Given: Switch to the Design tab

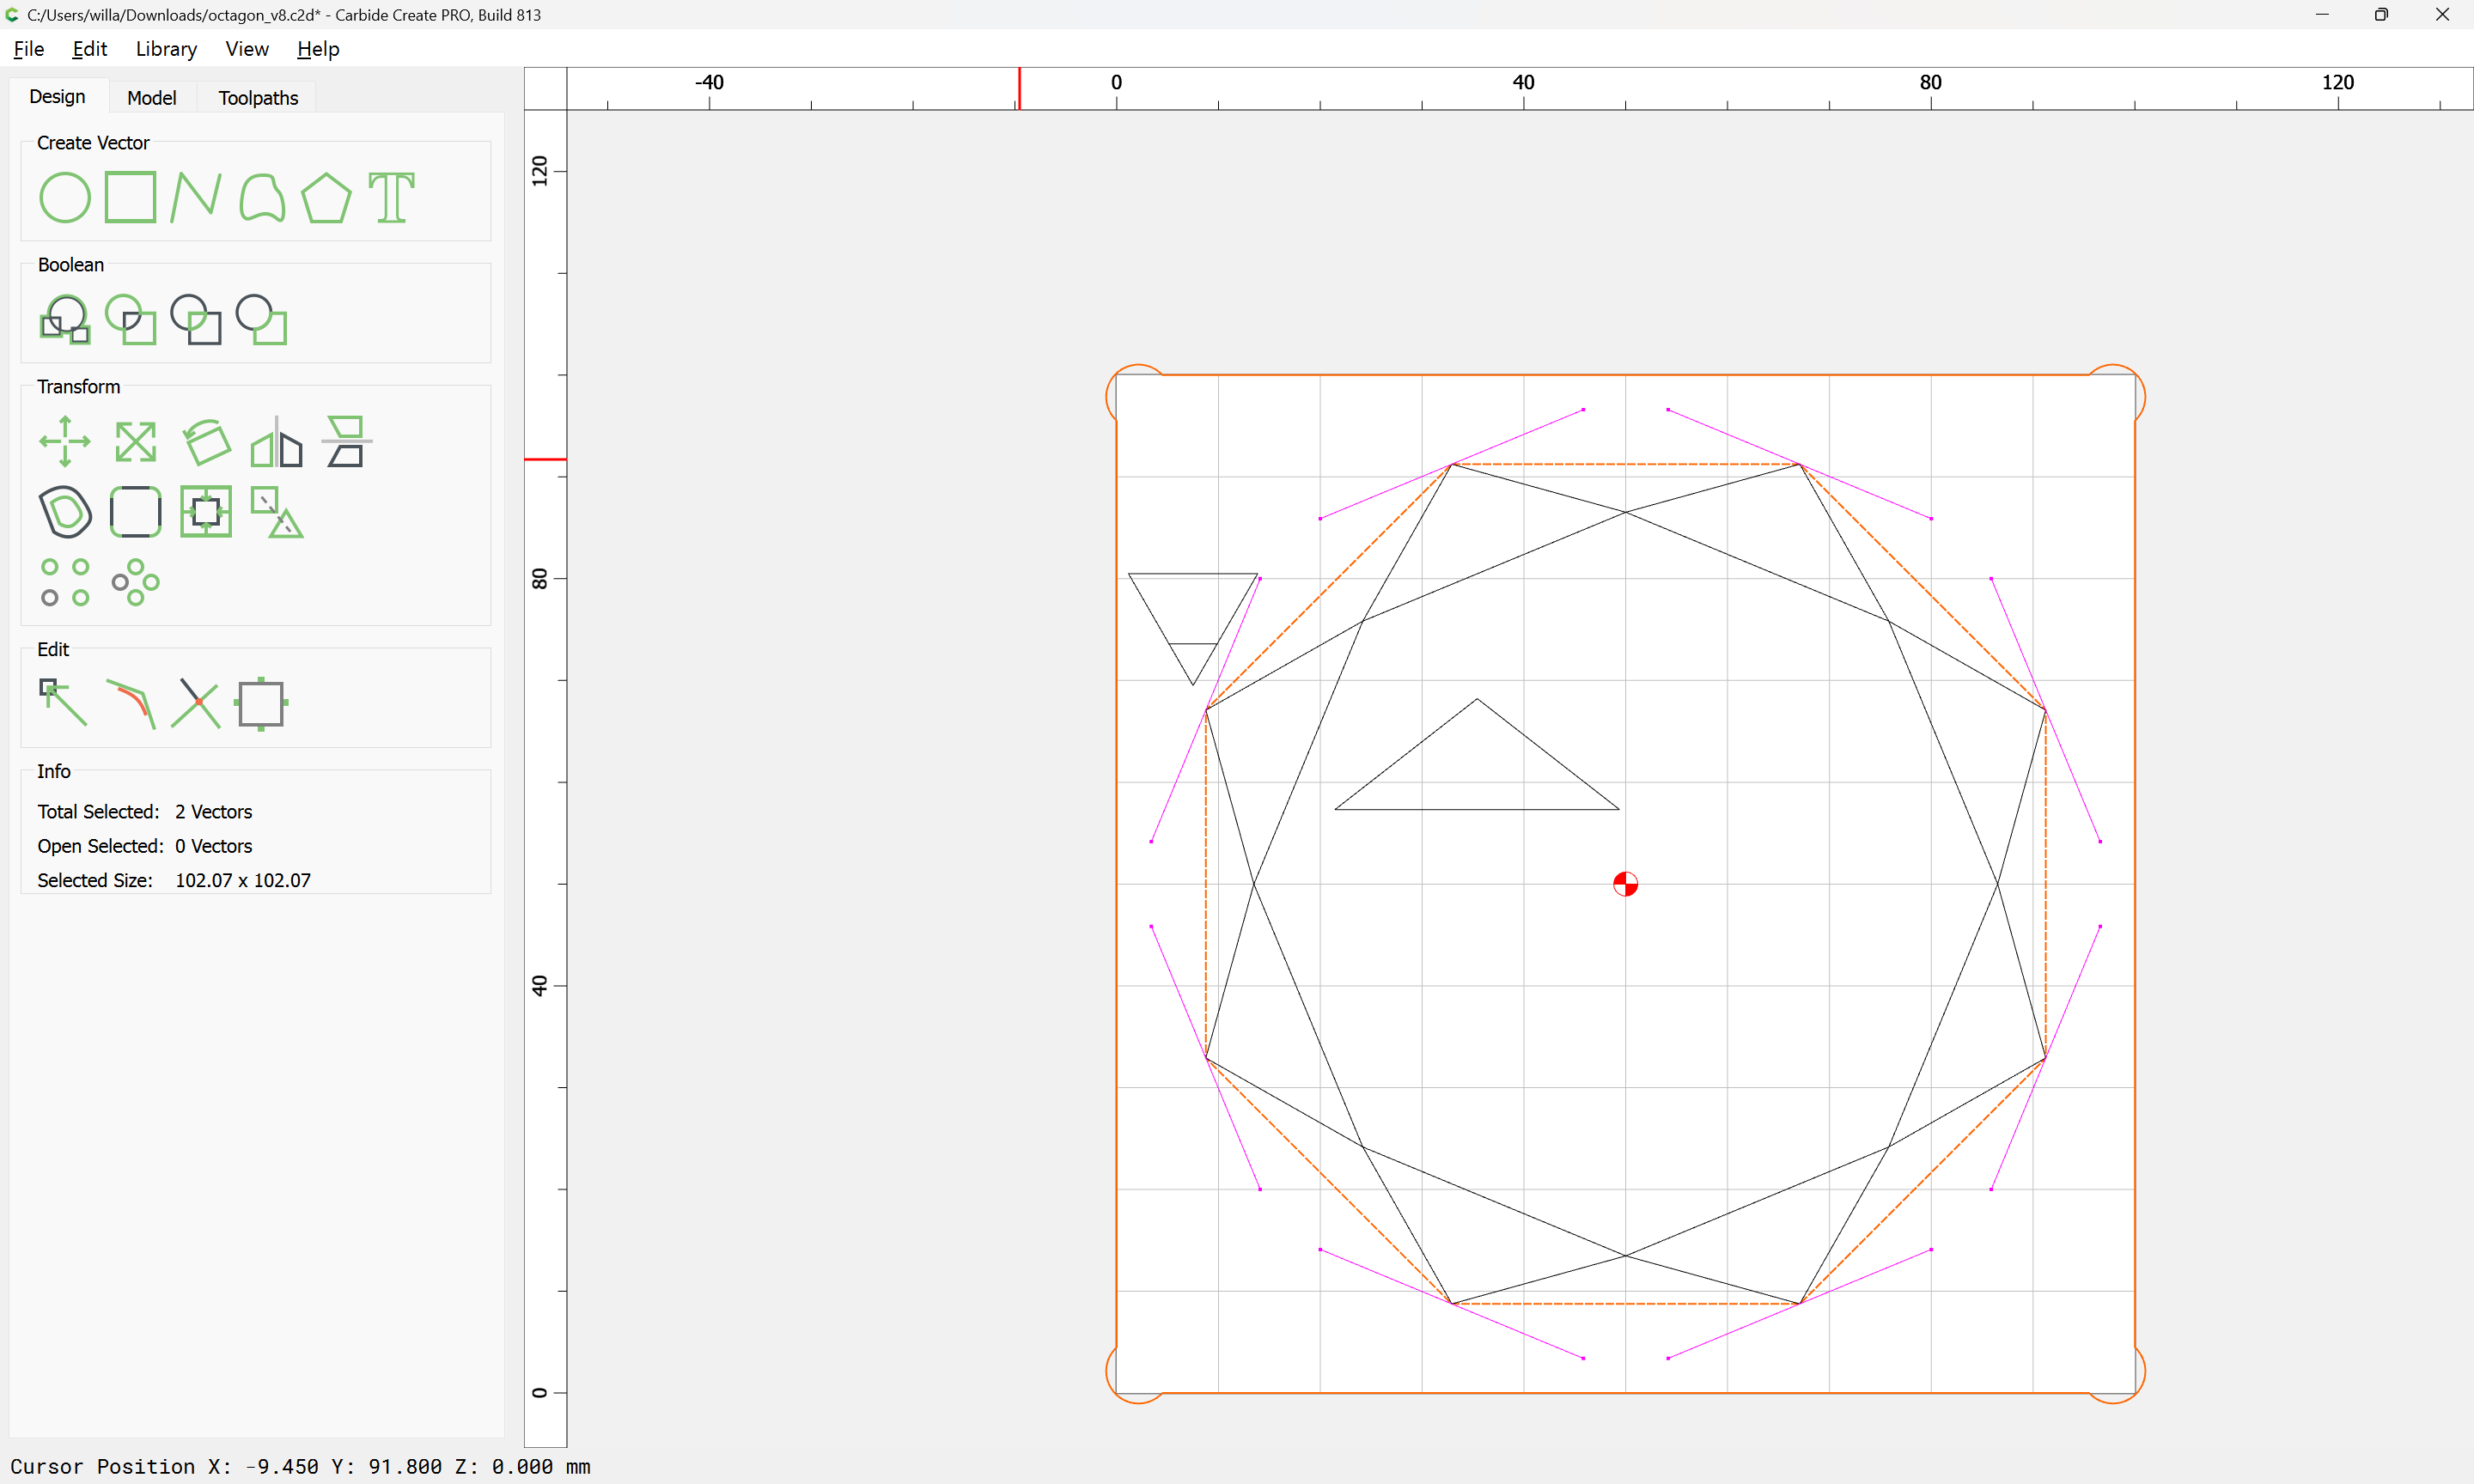Looking at the screenshot, I should coord(57,96).
